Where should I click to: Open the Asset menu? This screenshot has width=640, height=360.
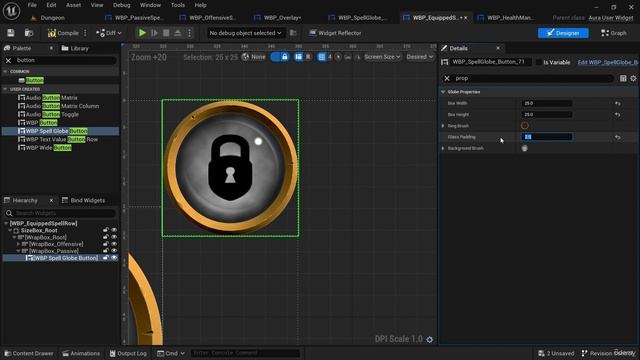coord(73,5)
